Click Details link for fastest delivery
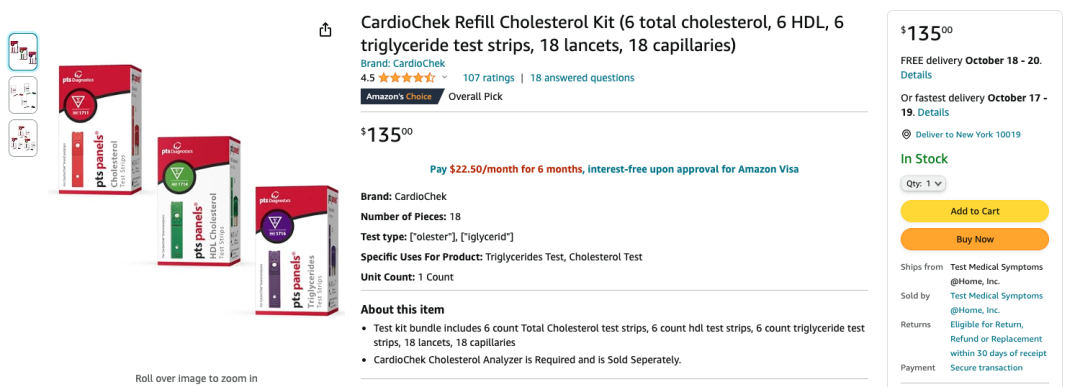This screenshot has width=1080, height=387. click(933, 112)
